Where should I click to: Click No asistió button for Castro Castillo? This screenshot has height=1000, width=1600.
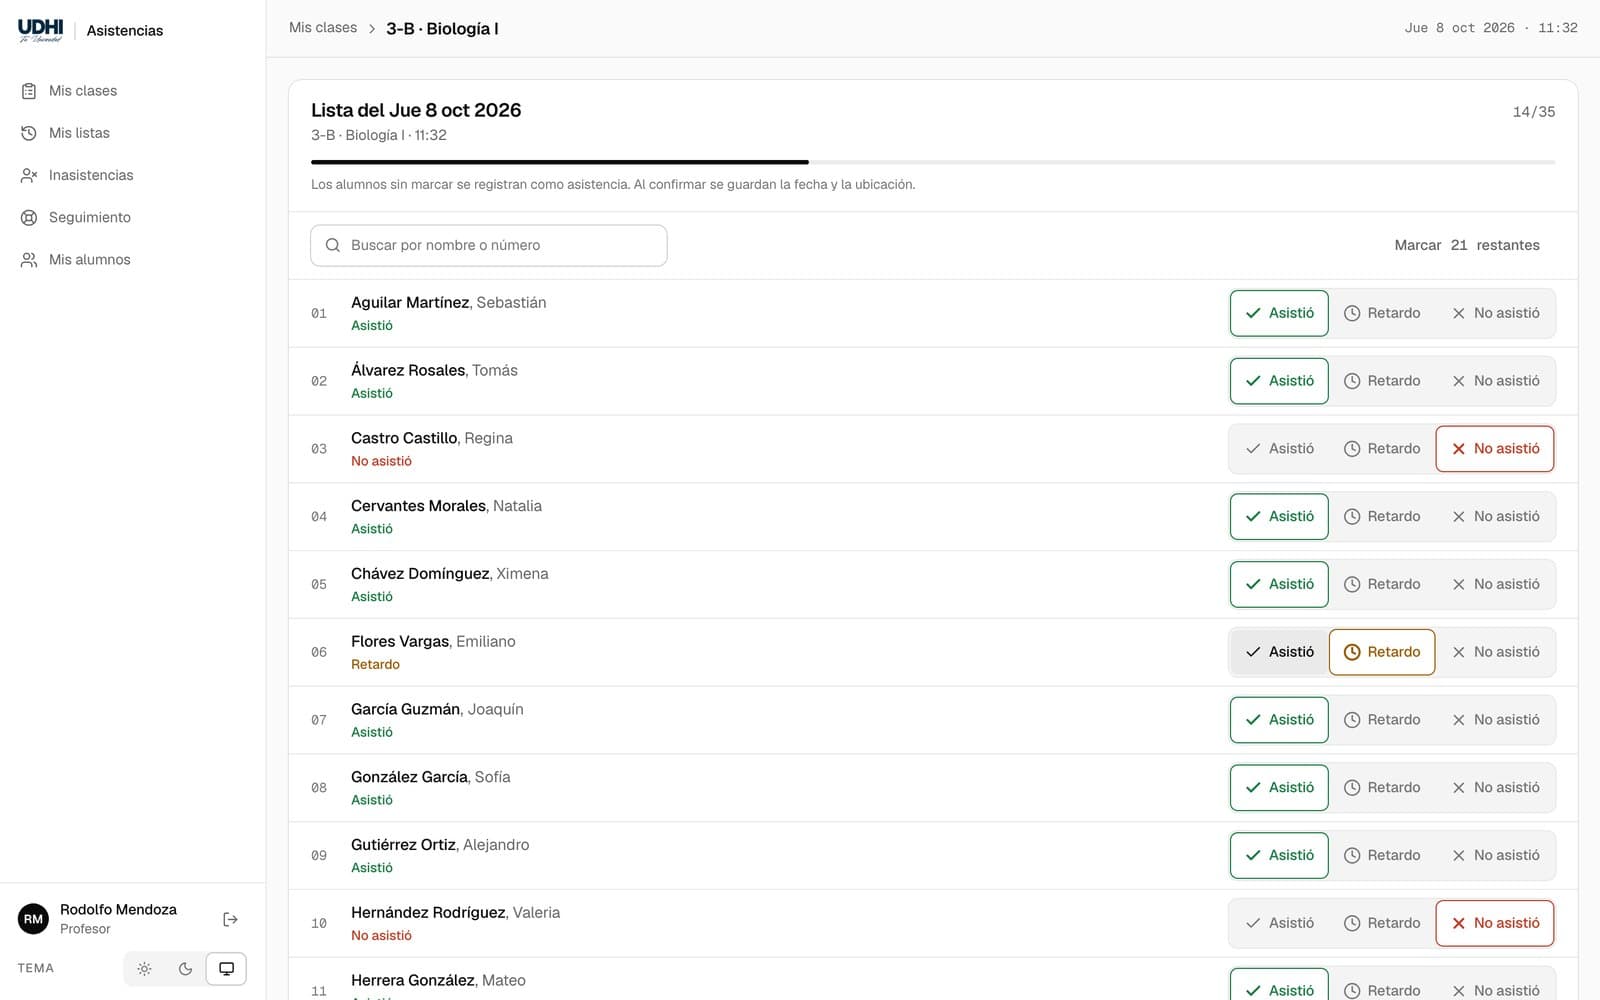point(1495,449)
